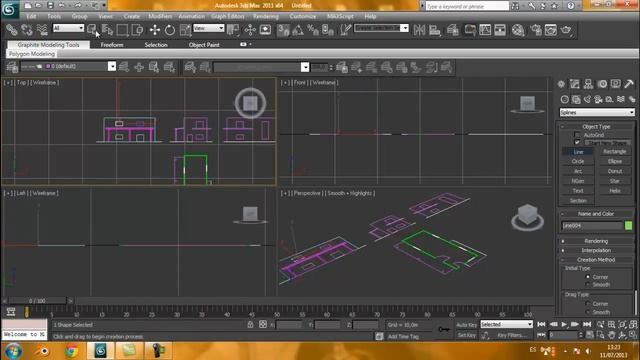Toggle Window/Crossing selection mode

click(x=138, y=30)
